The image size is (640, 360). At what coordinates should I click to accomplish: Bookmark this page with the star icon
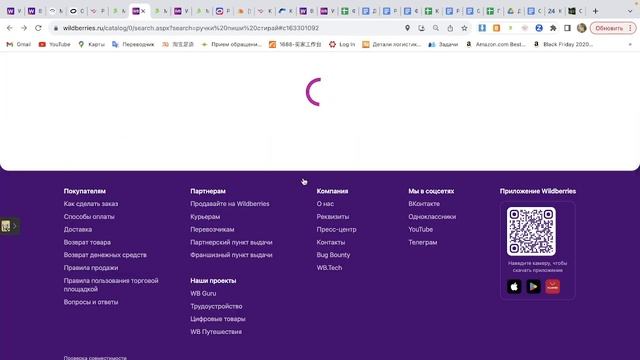coord(464,28)
